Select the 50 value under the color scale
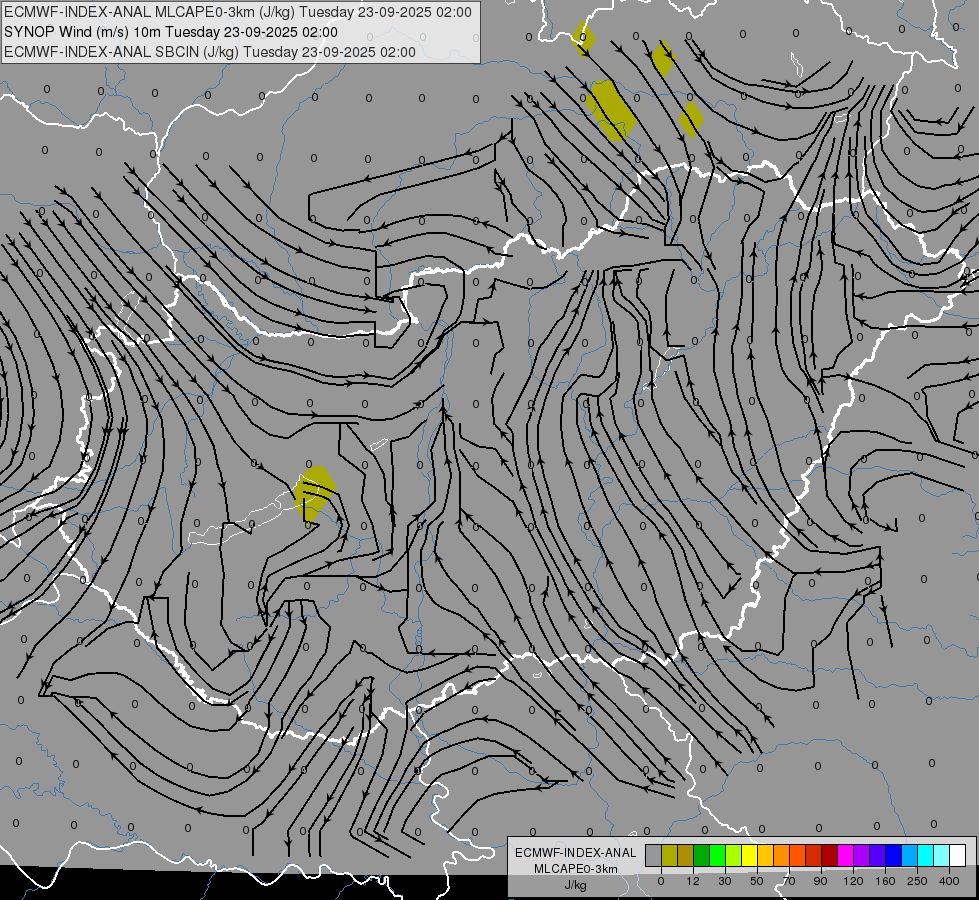This screenshot has width=979, height=900. tap(757, 881)
